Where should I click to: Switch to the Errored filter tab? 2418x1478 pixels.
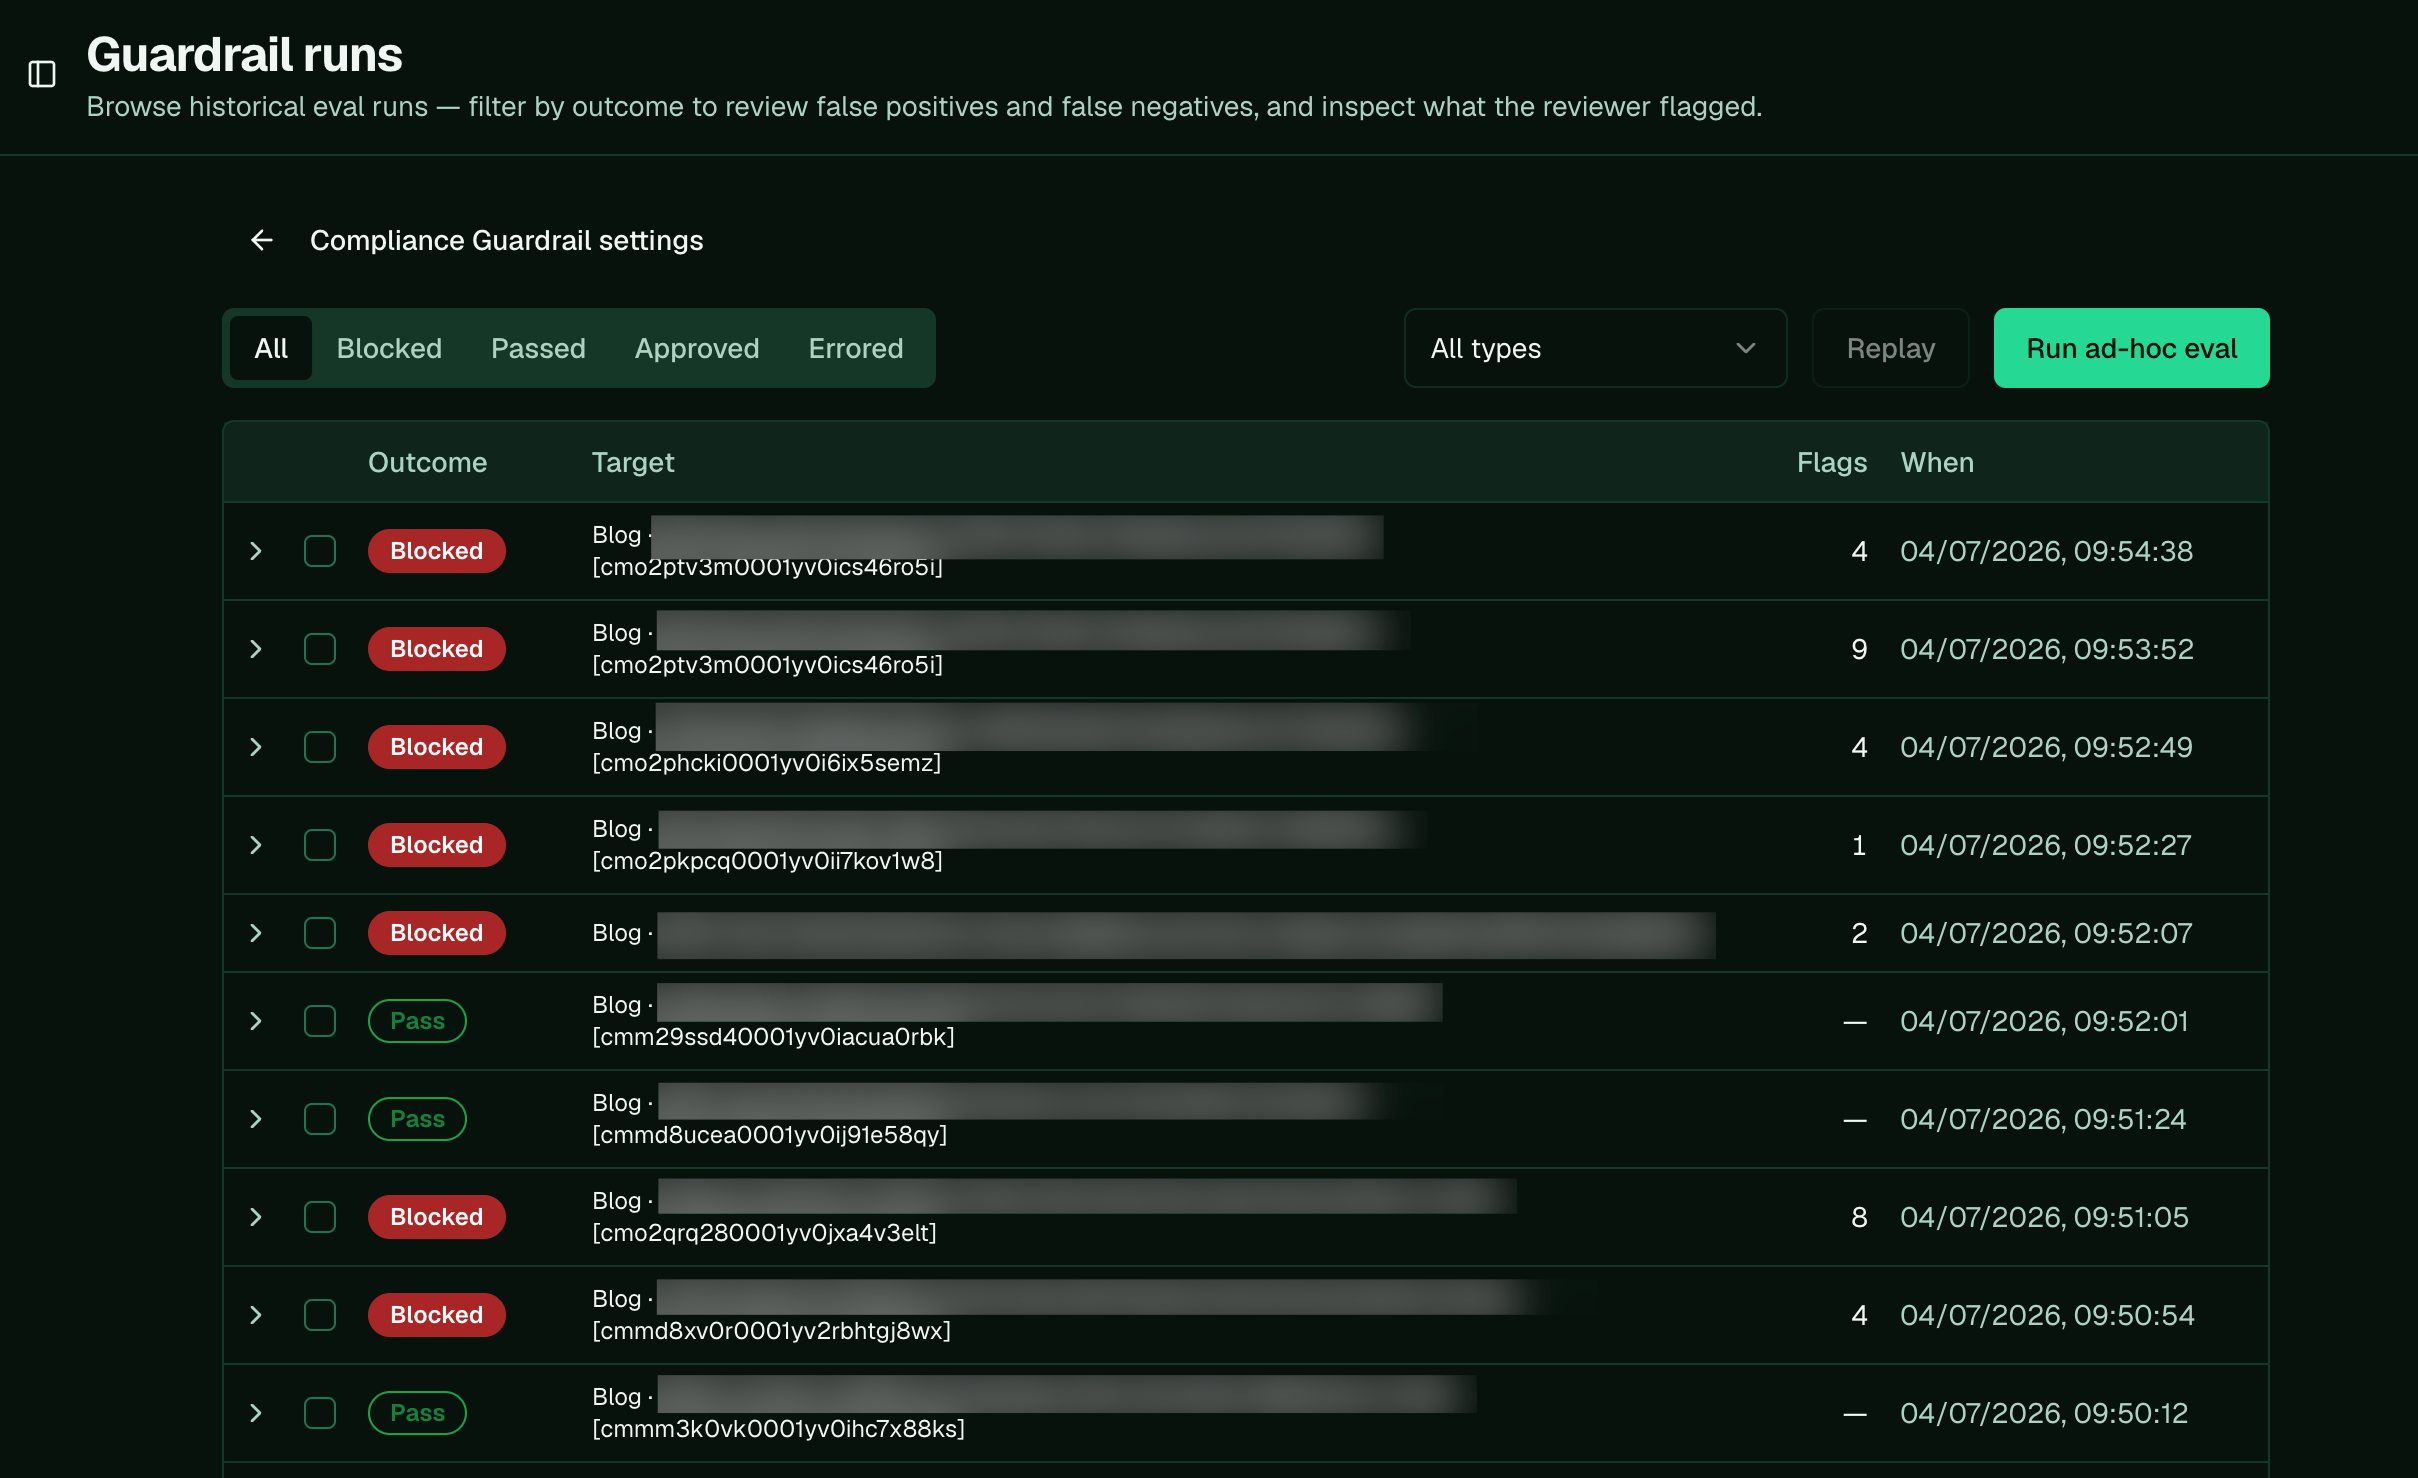856,348
